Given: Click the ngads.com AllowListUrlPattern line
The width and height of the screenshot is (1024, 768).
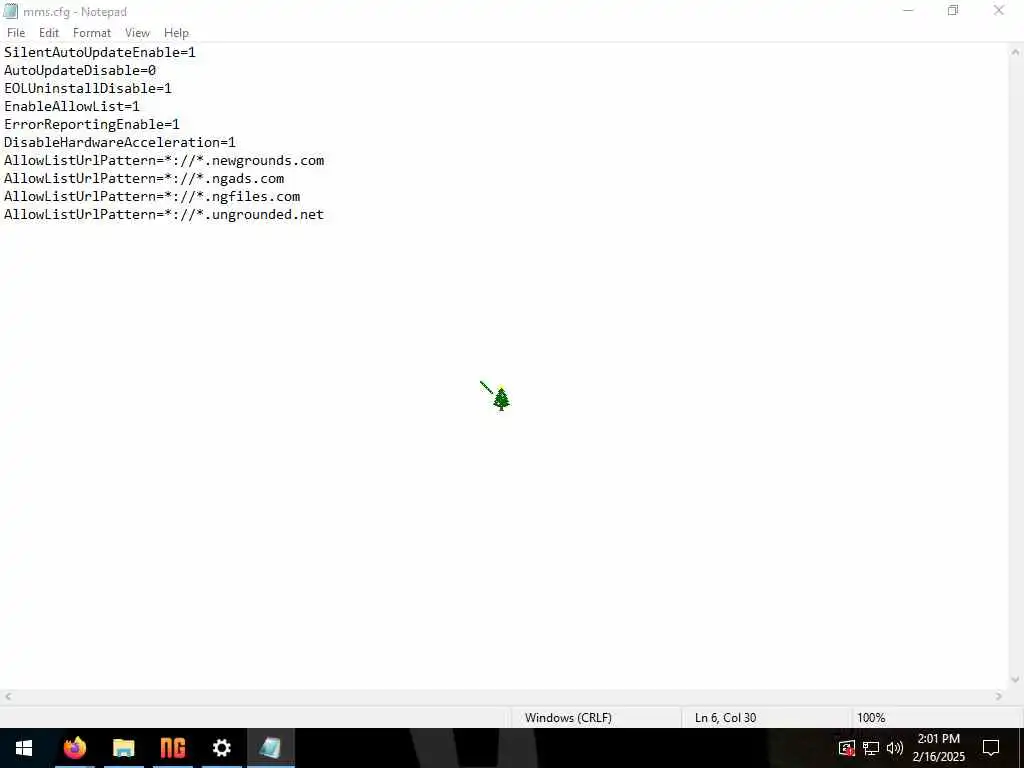Looking at the screenshot, I should click(144, 178).
